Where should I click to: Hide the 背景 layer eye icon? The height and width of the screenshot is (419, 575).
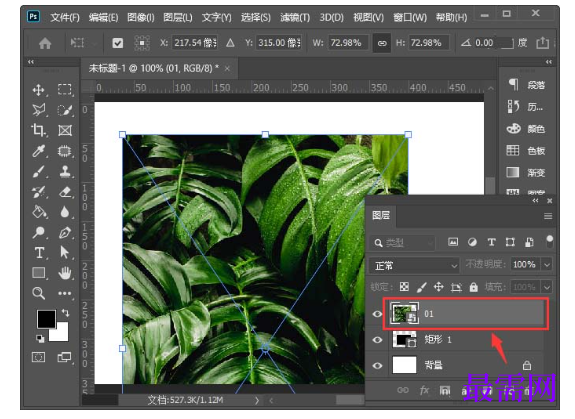click(377, 366)
